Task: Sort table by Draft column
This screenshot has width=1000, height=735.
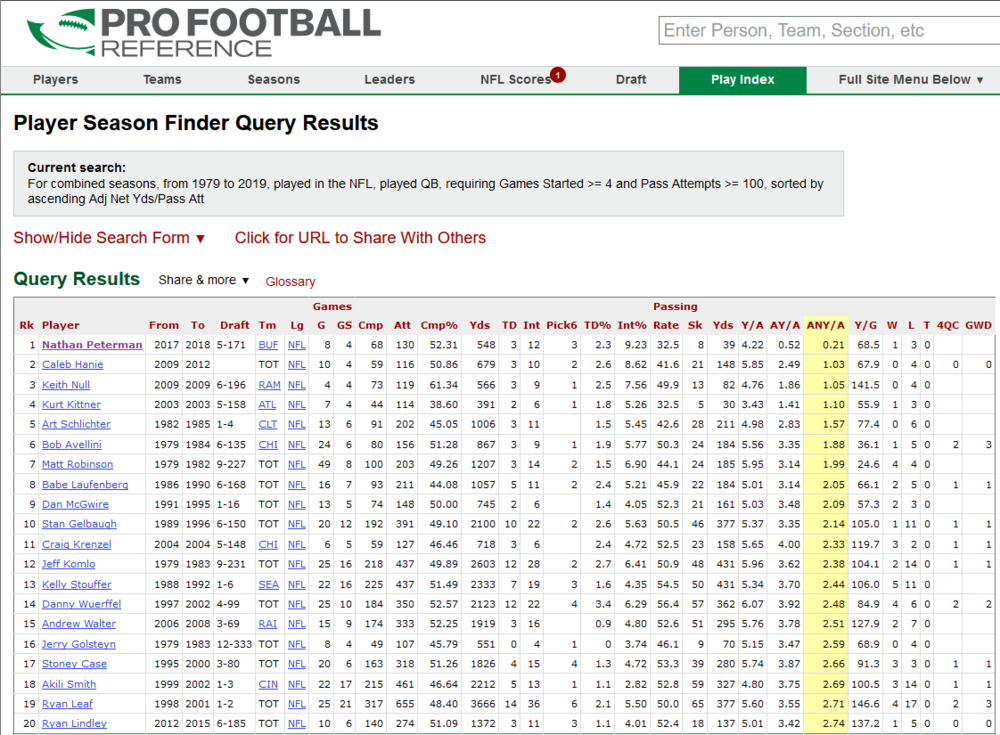Action: 235,325
